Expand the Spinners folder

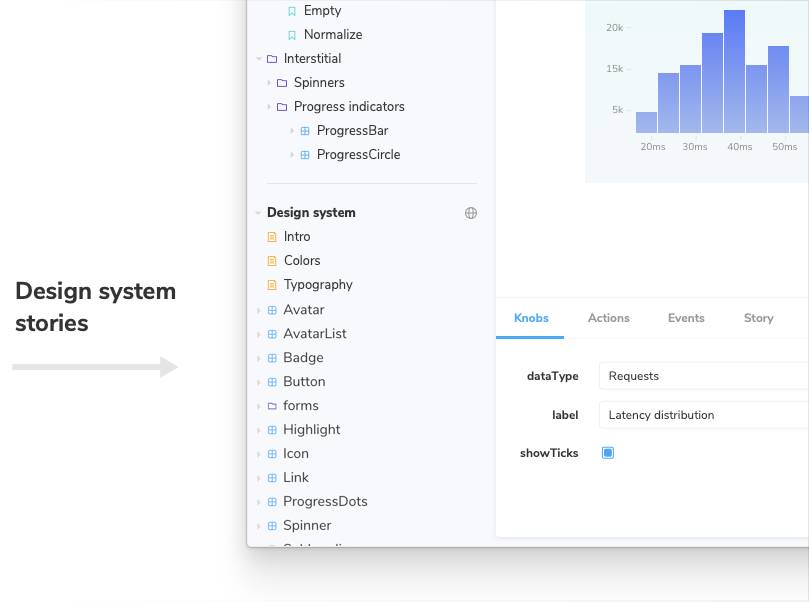click(x=268, y=82)
